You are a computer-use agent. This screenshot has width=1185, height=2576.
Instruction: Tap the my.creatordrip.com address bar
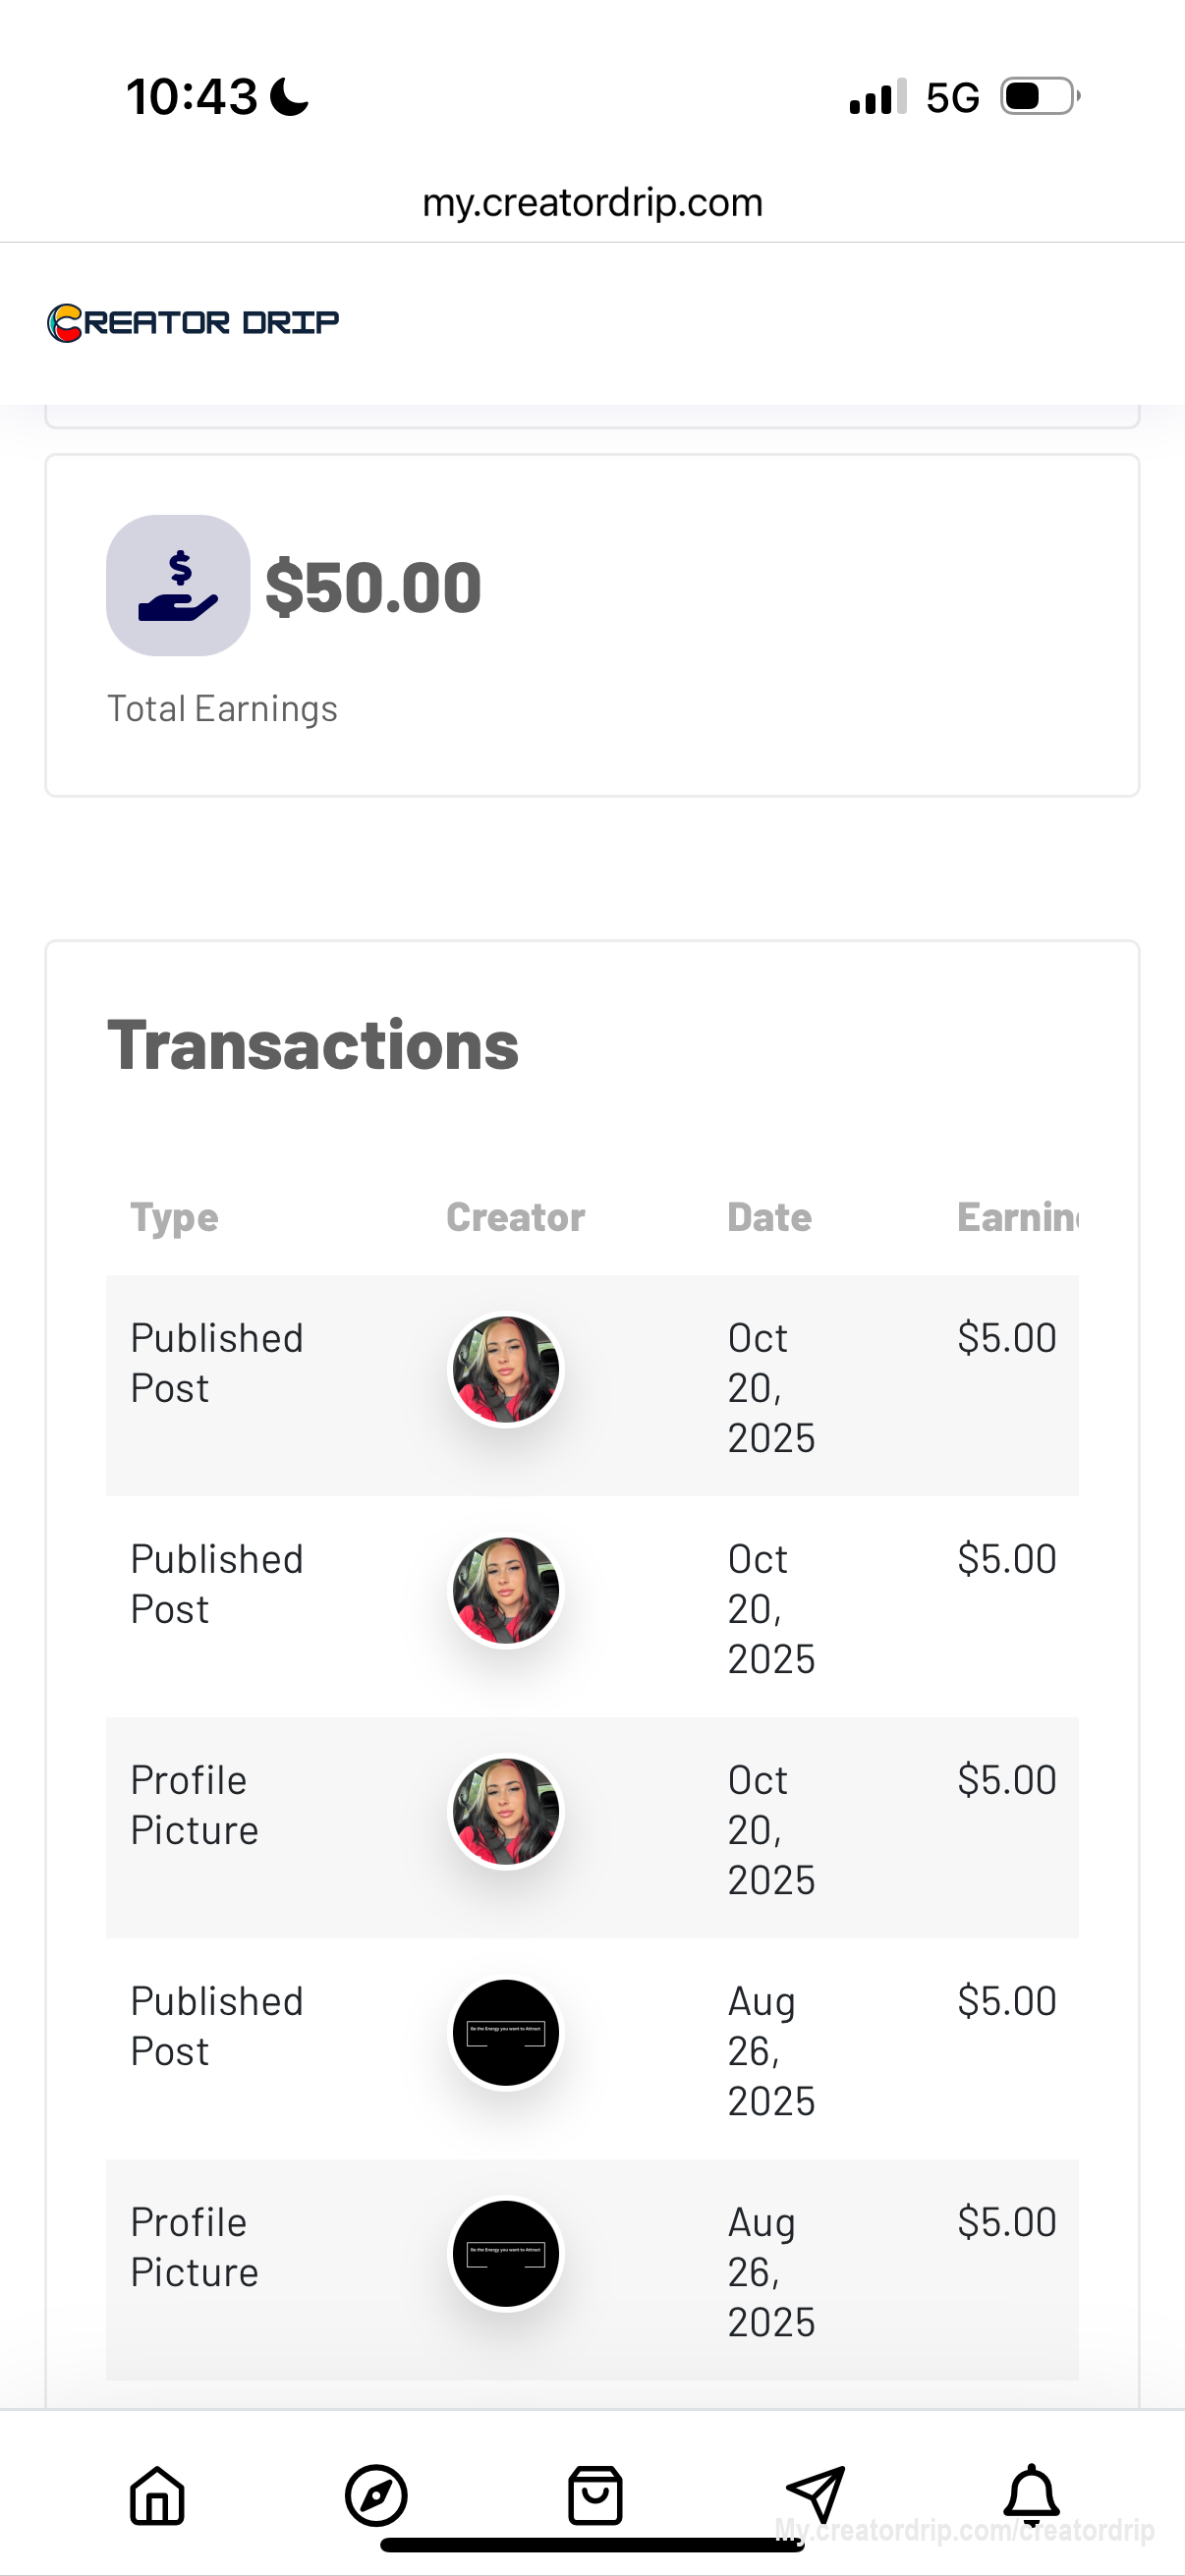coord(592,203)
